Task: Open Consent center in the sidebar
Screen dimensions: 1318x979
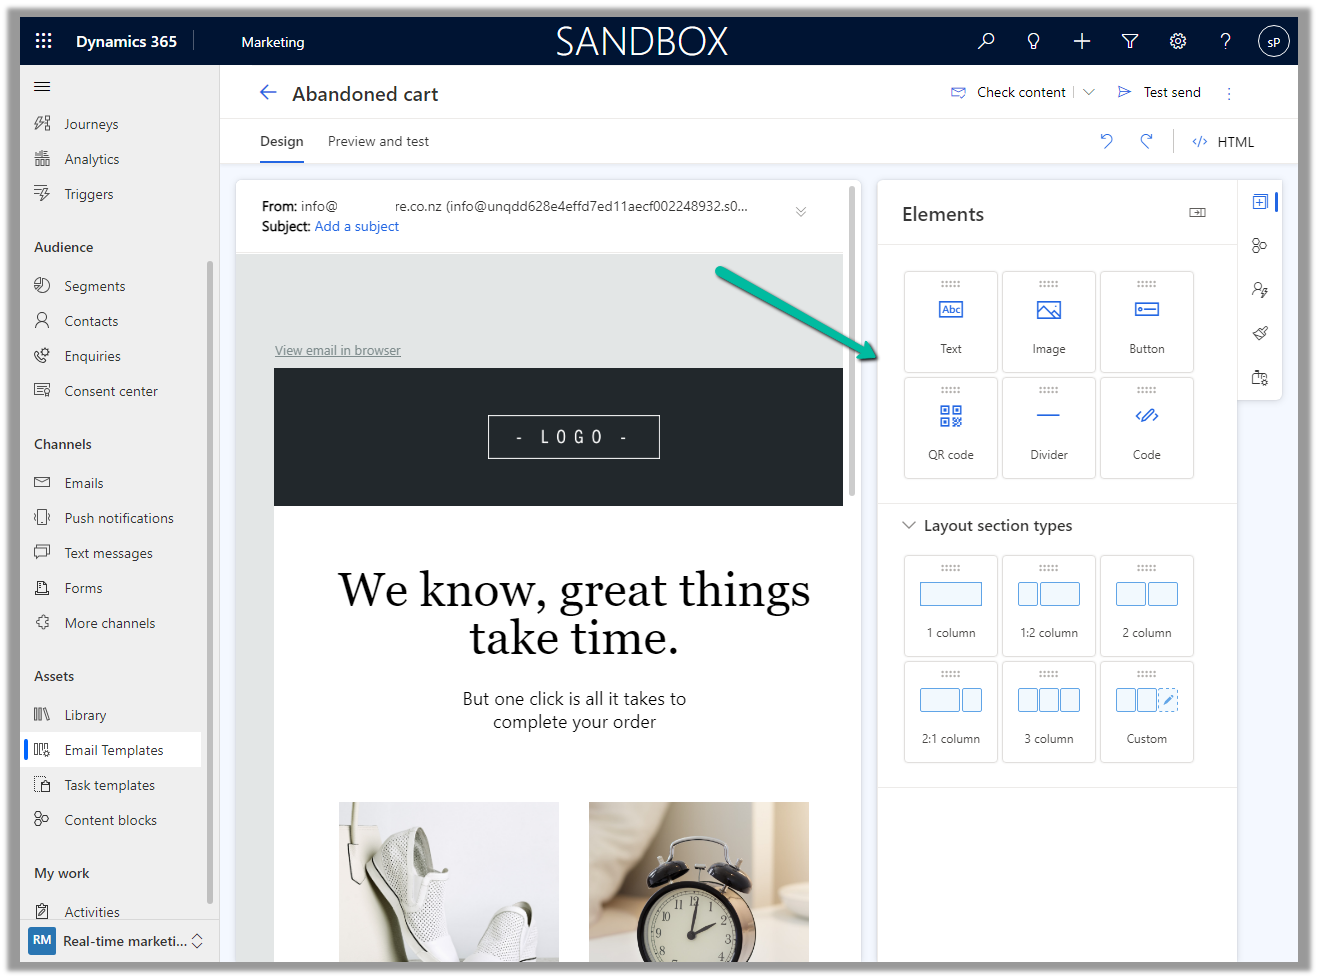Action: (111, 391)
